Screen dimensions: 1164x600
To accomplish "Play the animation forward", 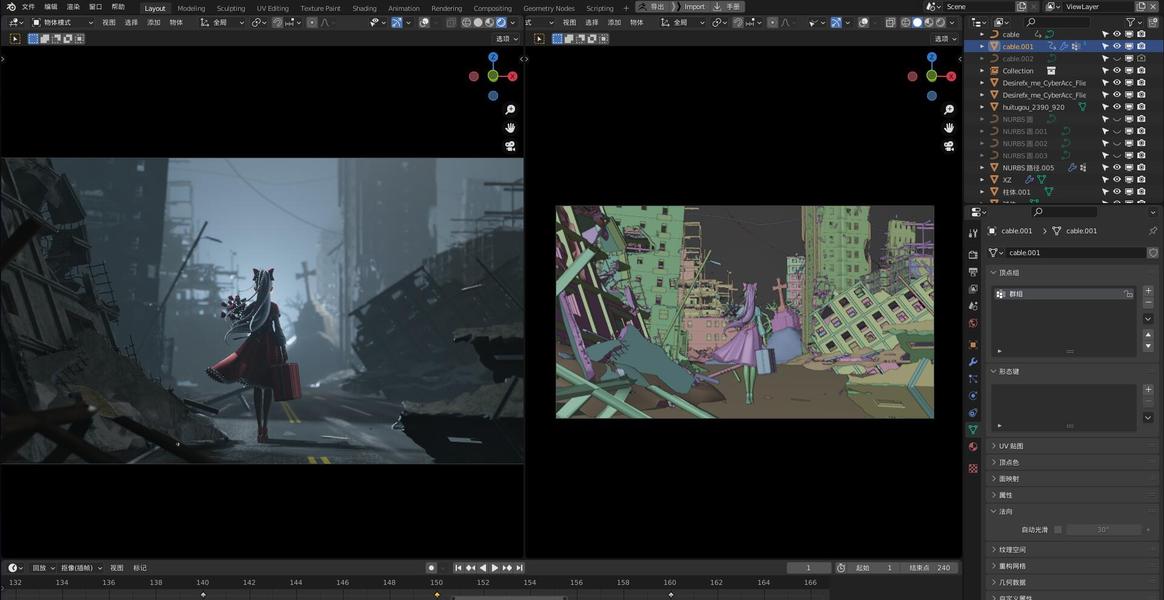I will click(x=495, y=567).
